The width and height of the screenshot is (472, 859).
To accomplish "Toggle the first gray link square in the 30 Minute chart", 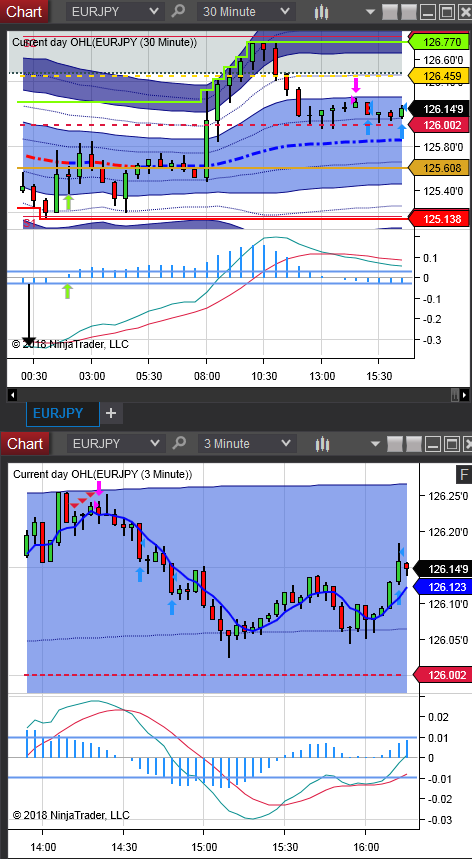I will point(388,12).
